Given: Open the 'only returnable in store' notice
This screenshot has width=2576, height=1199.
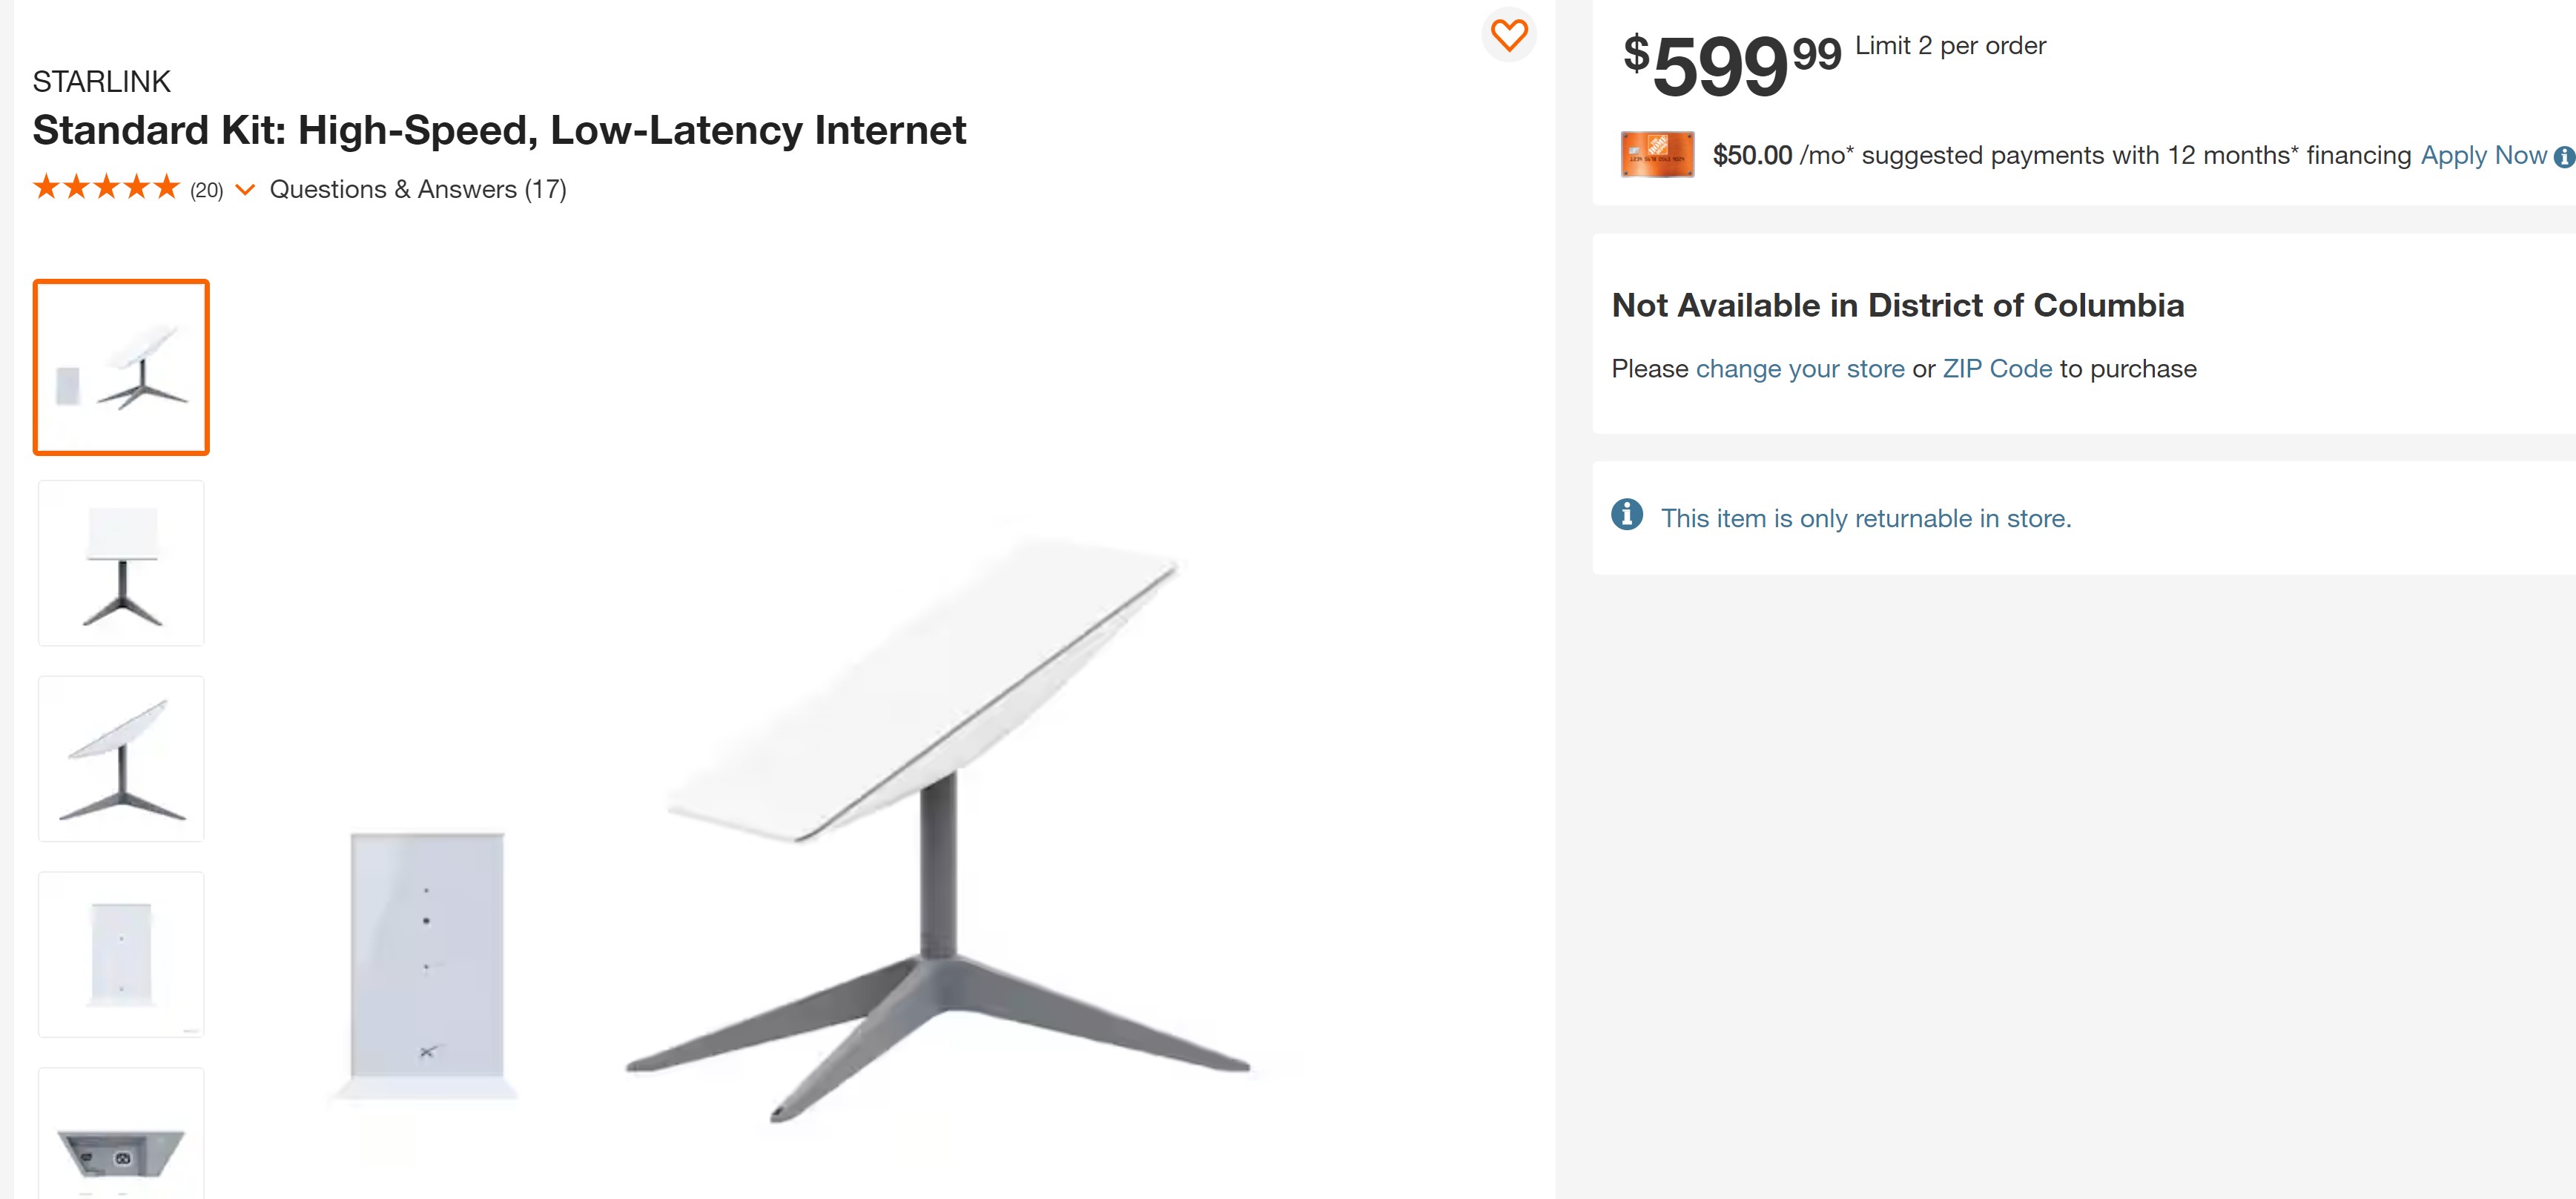Looking at the screenshot, I should coord(1865,519).
